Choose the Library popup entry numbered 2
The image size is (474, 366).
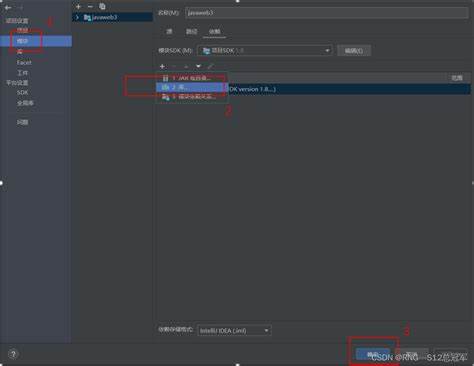[x=192, y=87]
